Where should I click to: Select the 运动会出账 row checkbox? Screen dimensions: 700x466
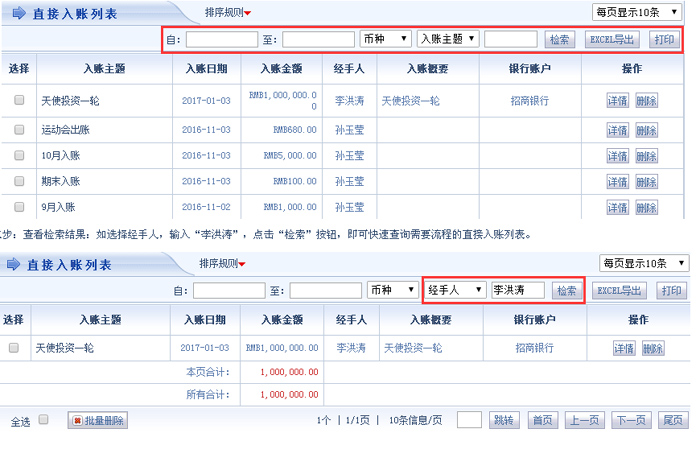coord(19,130)
